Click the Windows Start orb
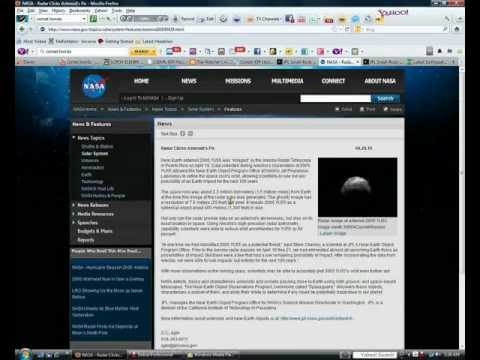Screen dimensions: 480x360 (x=25, y=354)
